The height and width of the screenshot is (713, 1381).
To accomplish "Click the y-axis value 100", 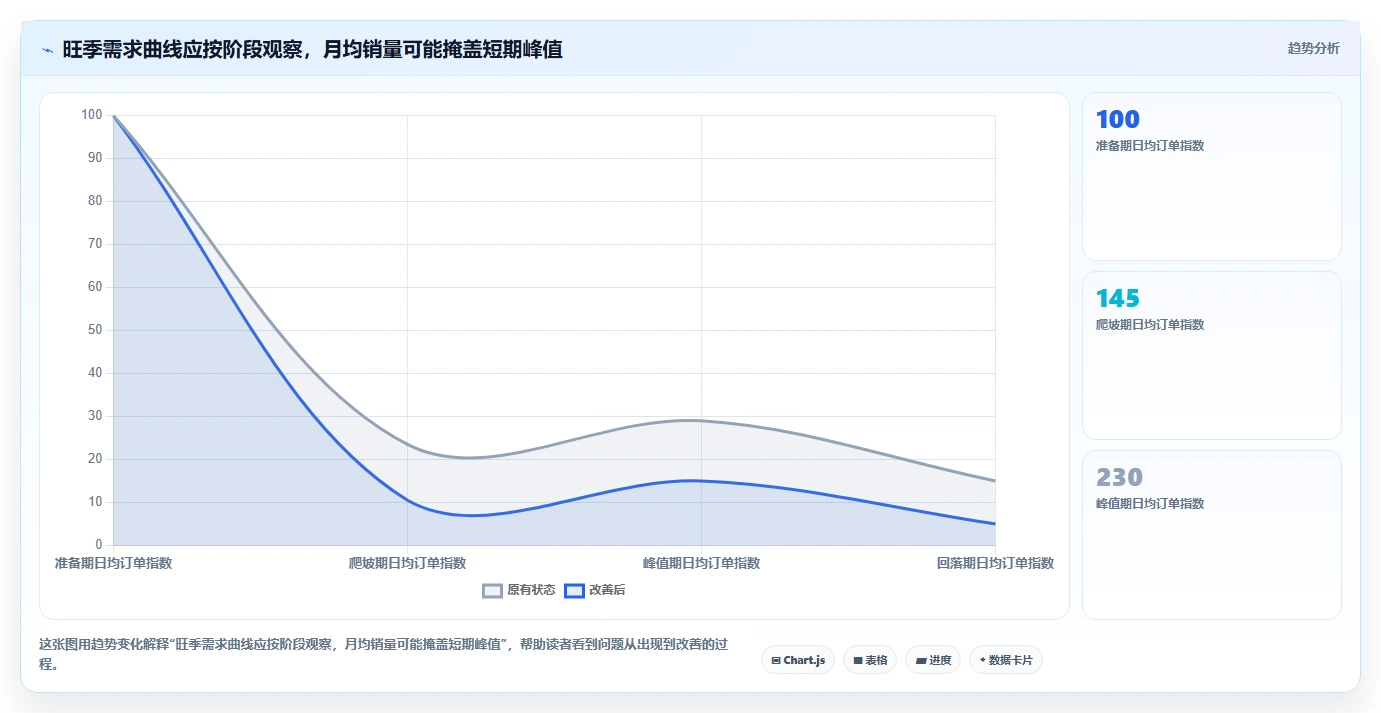I will point(92,115).
